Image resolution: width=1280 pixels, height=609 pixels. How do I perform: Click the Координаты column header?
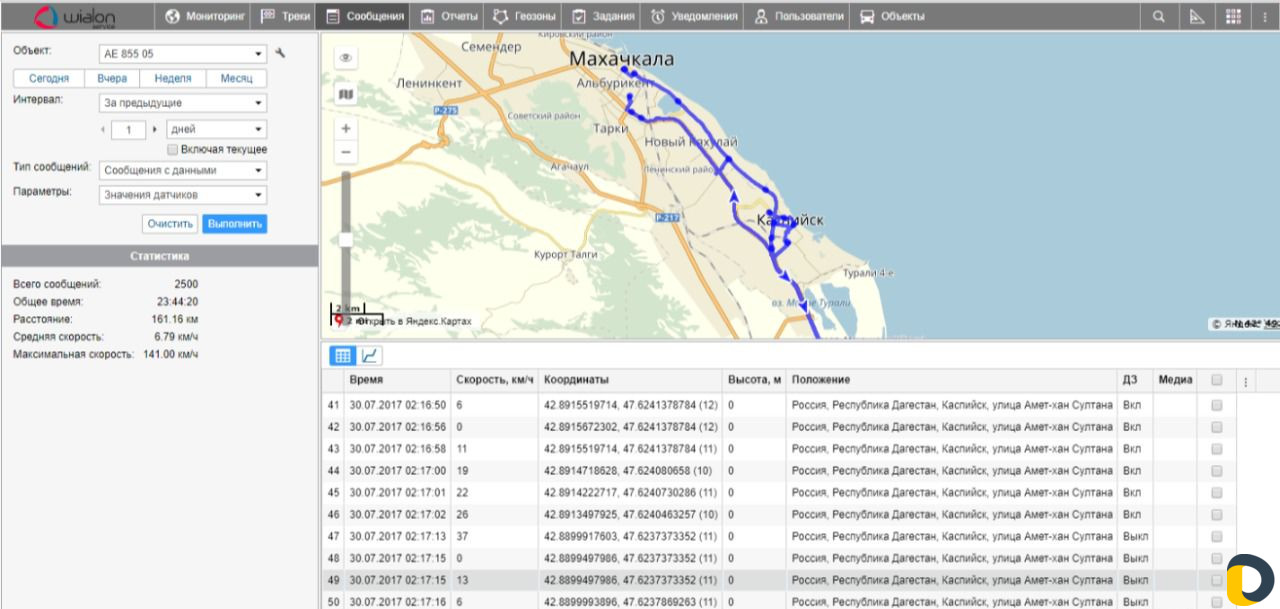click(x=630, y=380)
